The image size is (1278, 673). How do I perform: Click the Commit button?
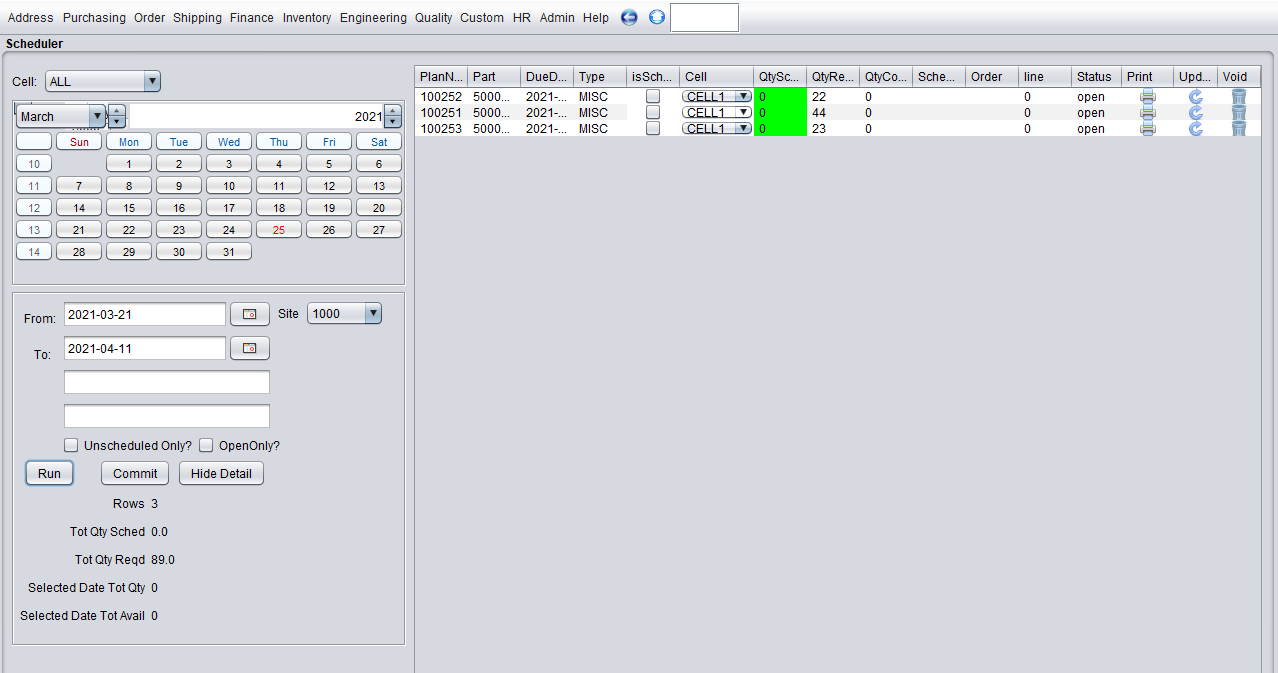point(135,474)
